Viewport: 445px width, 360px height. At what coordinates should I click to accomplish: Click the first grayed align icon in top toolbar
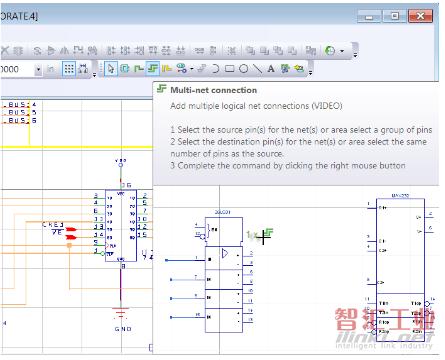(111, 51)
